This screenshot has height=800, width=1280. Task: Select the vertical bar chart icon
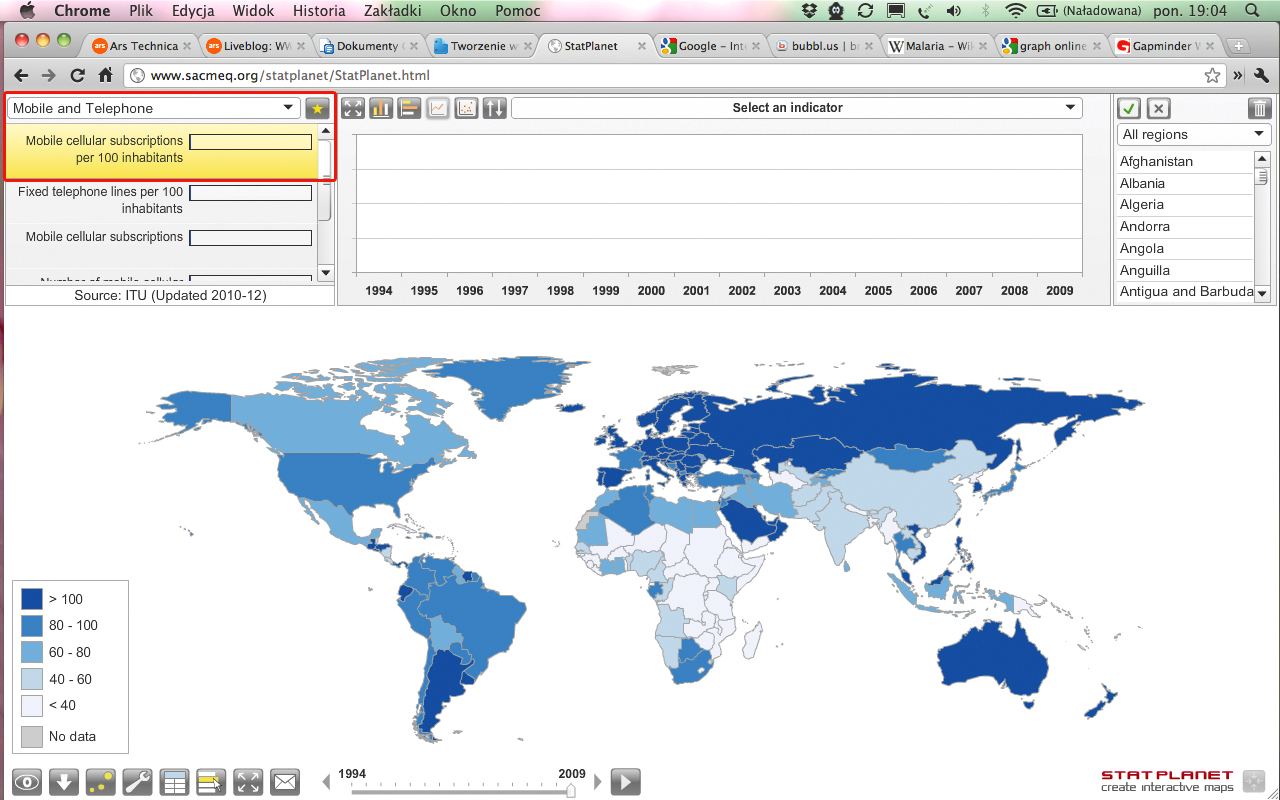pos(381,108)
